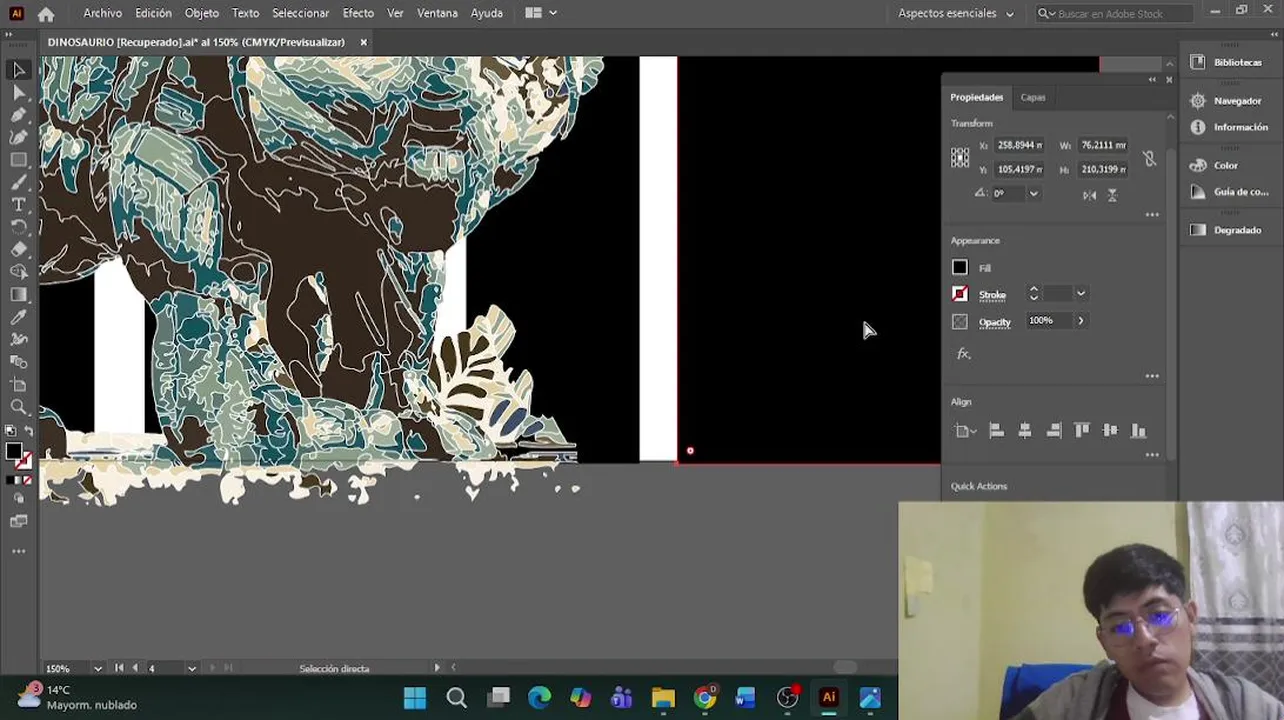Click the Opacity label link
Image resolution: width=1284 pixels, height=720 pixels.
pyautogui.click(x=995, y=322)
